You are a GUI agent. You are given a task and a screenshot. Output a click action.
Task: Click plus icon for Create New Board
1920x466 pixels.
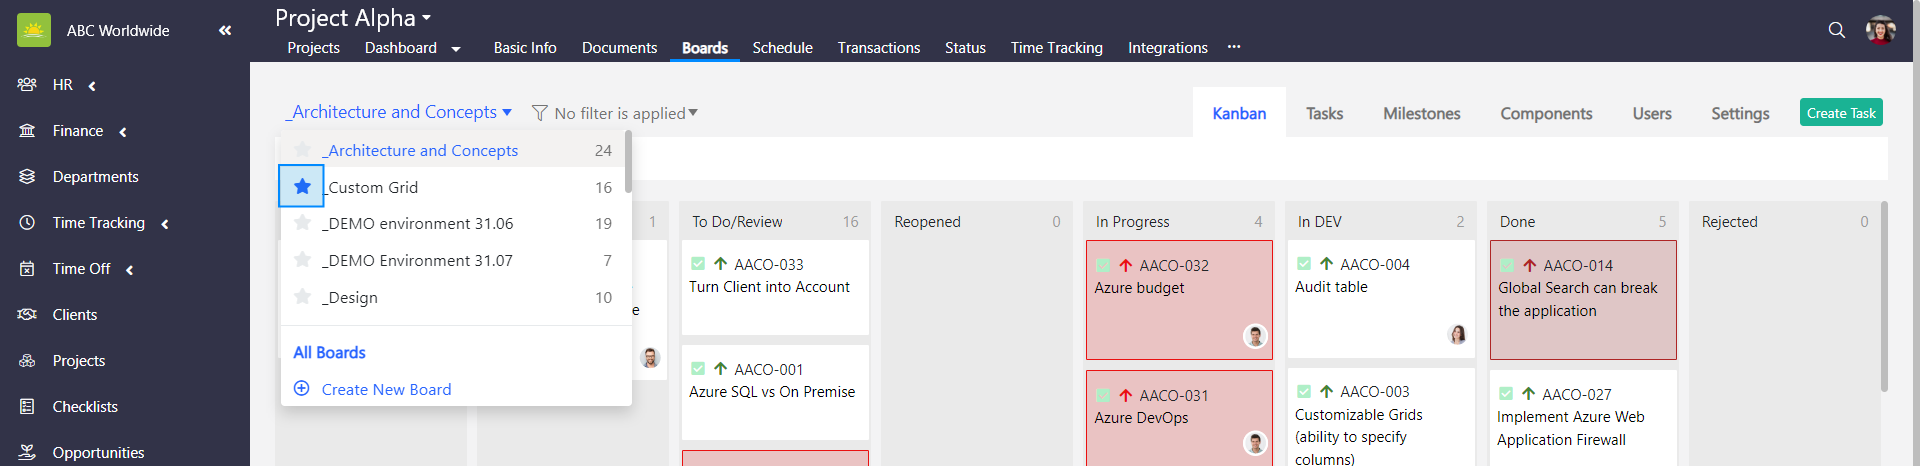click(x=301, y=389)
